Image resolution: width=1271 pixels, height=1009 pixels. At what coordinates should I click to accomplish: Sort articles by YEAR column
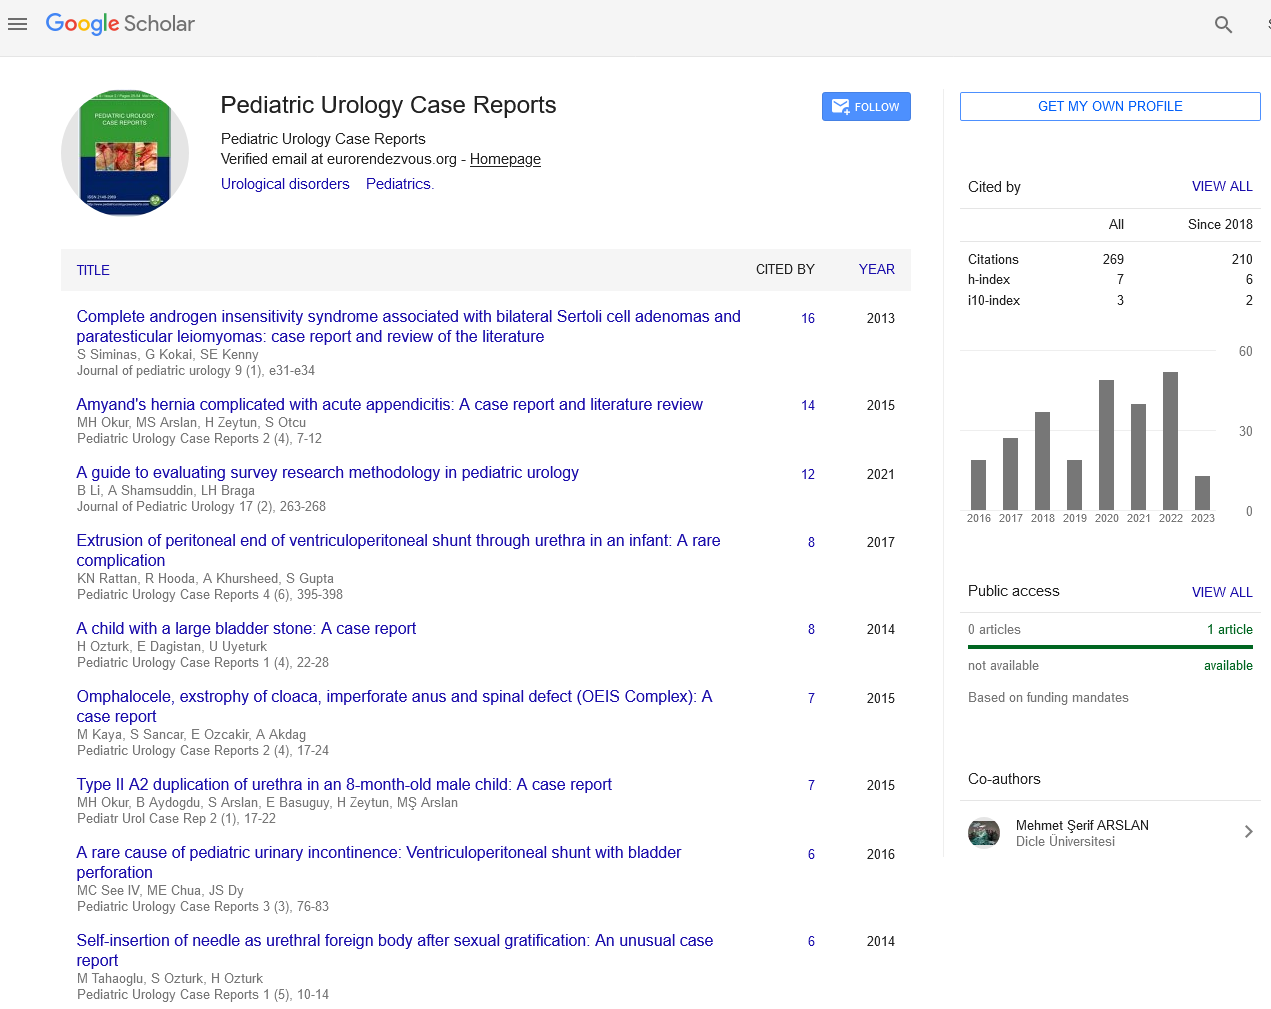coord(877,269)
